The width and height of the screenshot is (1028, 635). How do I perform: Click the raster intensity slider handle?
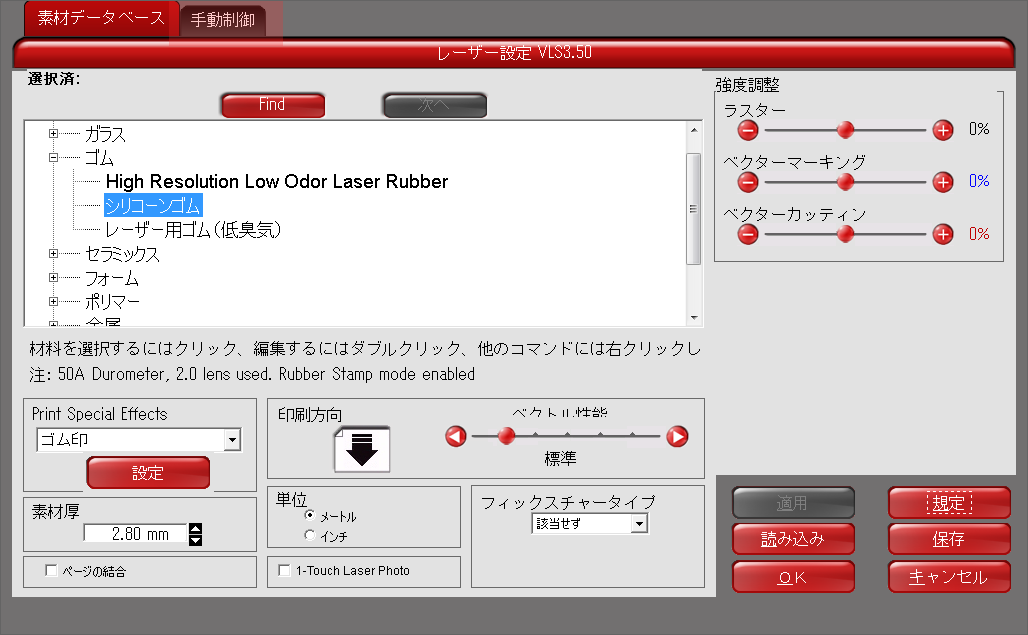pyautogui.click(x=845, y=129)
